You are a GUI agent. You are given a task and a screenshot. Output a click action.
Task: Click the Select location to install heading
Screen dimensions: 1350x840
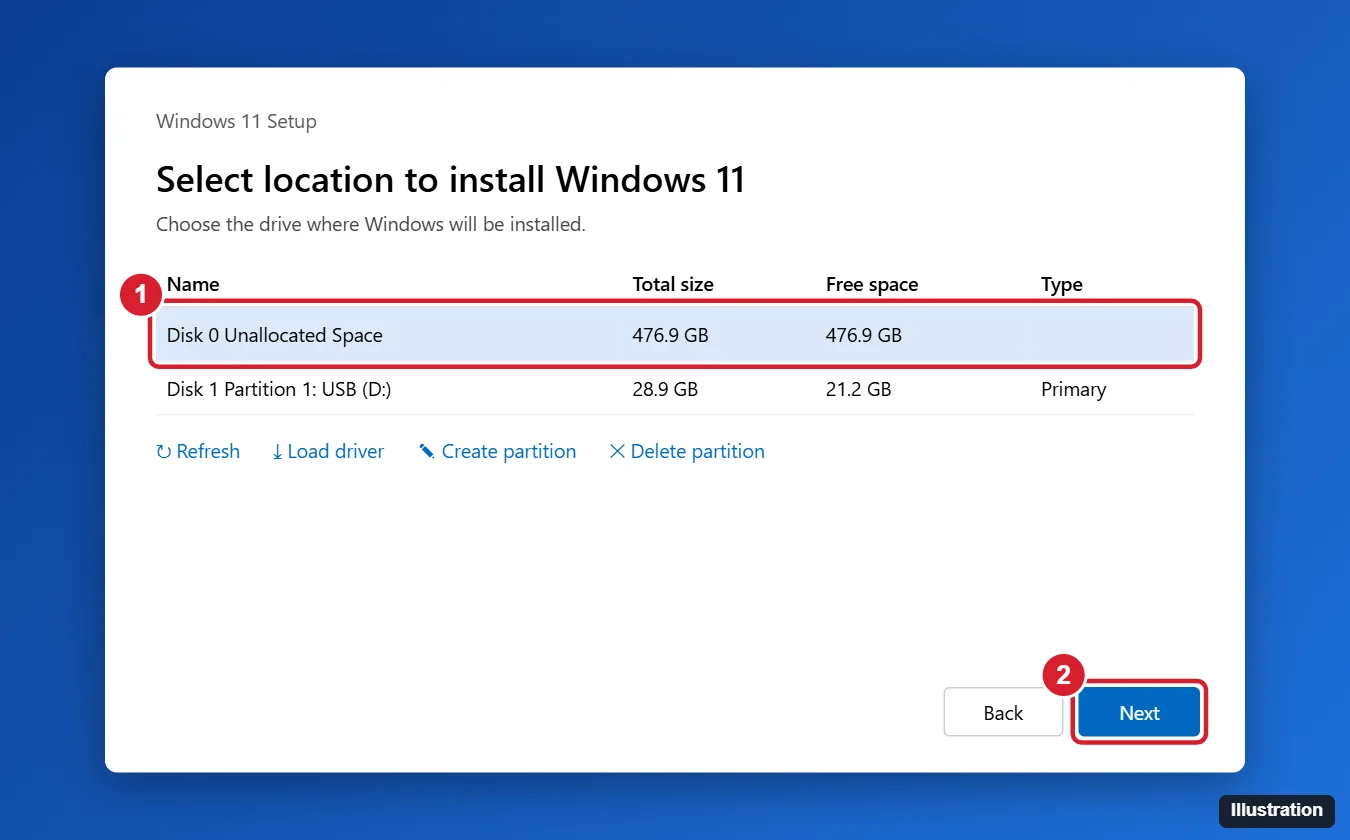tap(451, 180)
